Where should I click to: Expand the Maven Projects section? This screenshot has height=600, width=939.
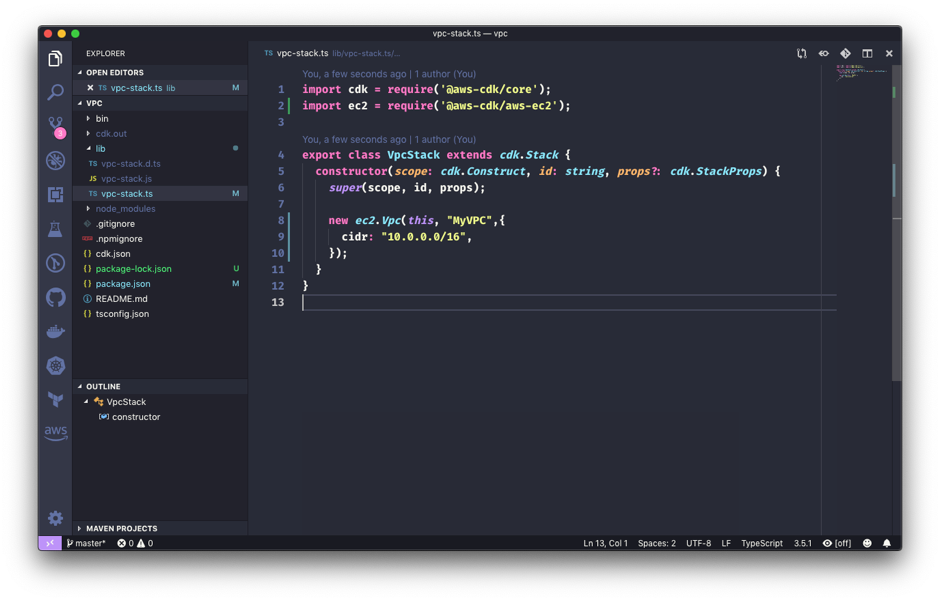click(160, 528)
